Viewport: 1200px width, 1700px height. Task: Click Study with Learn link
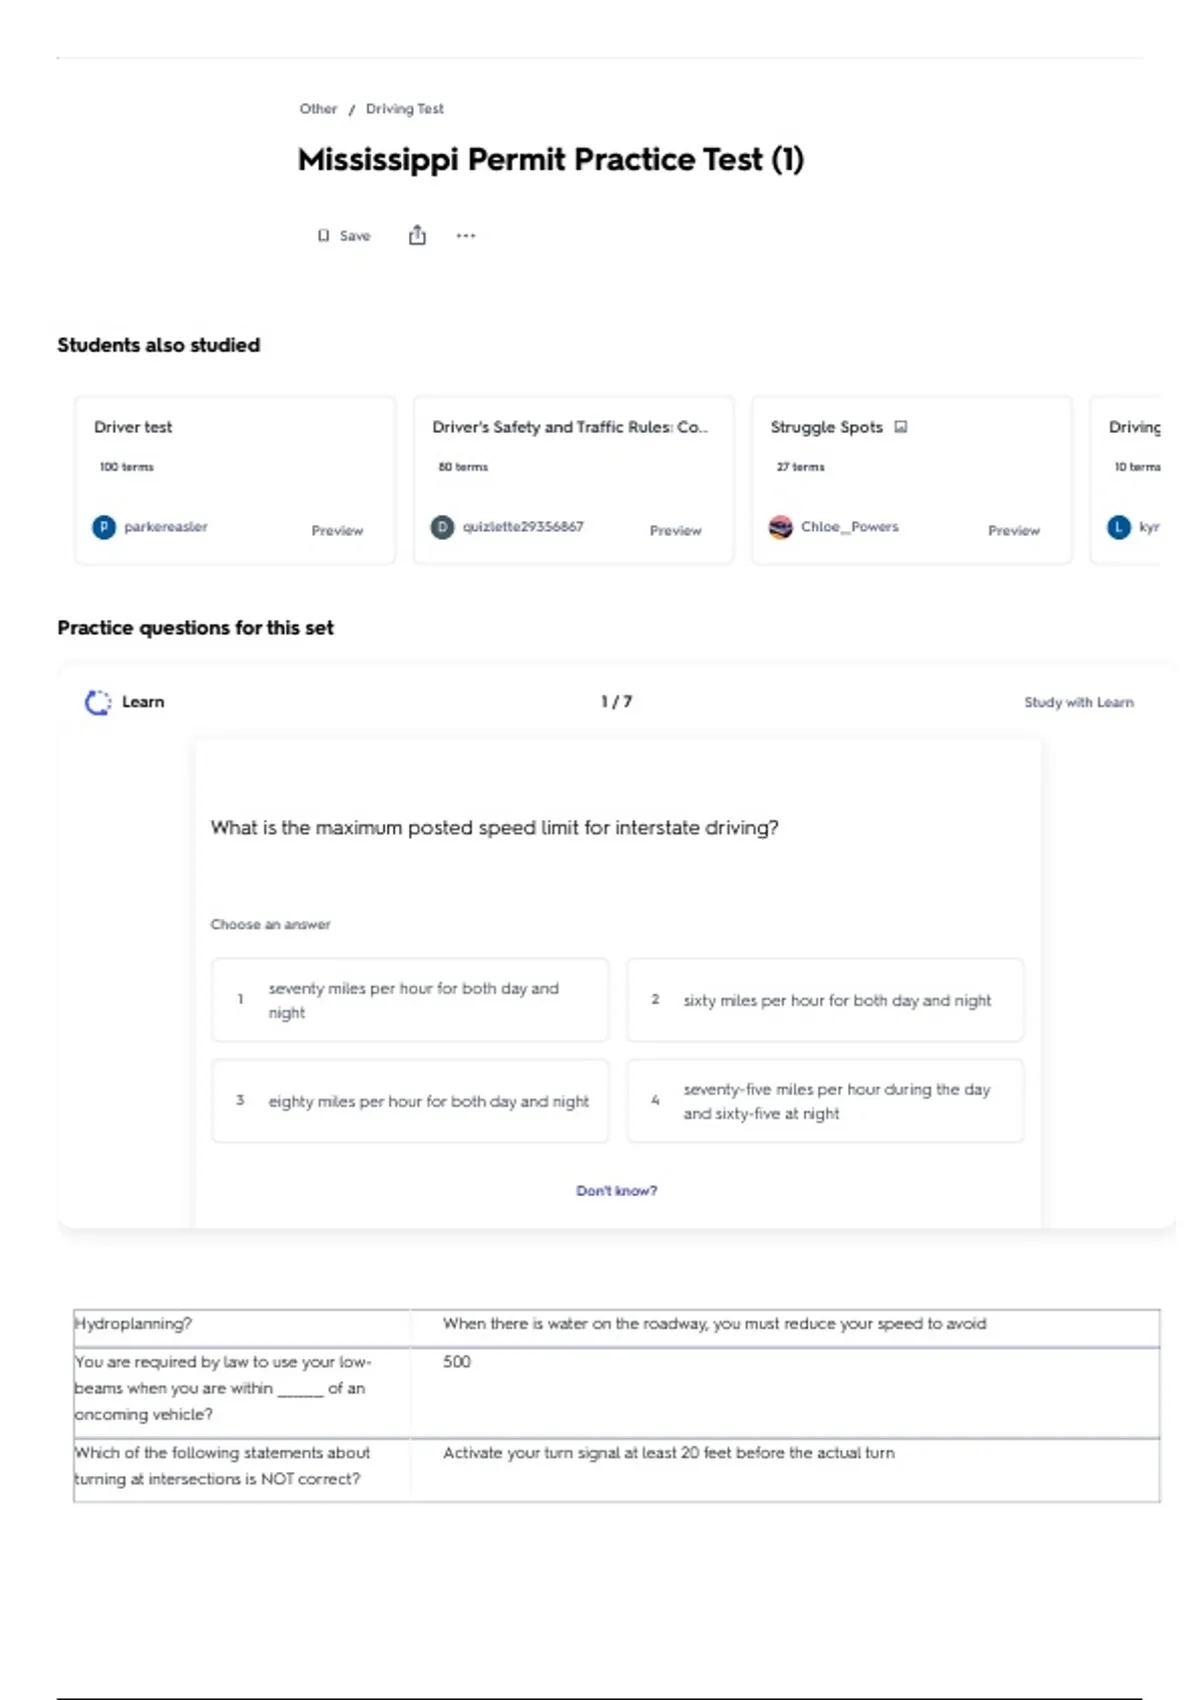click(1079, 703)
